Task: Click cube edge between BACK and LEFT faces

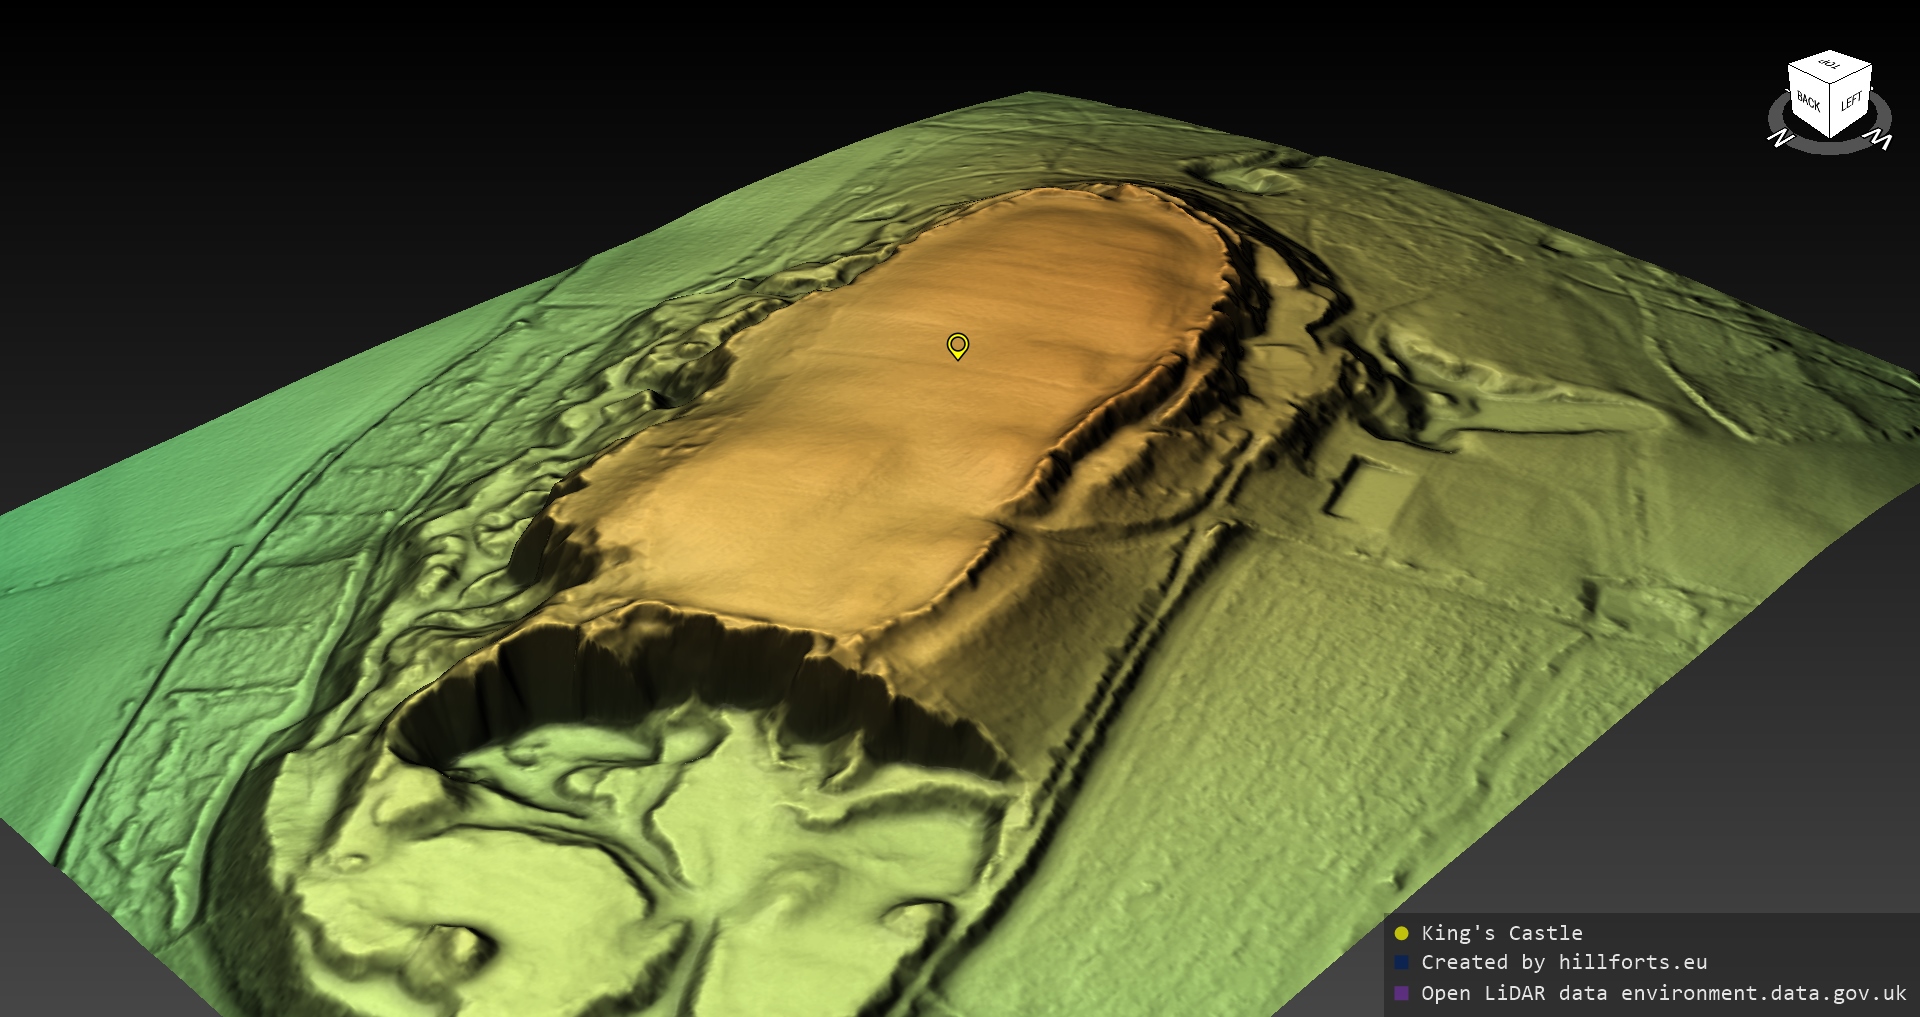Action: tap(1831, 109)
